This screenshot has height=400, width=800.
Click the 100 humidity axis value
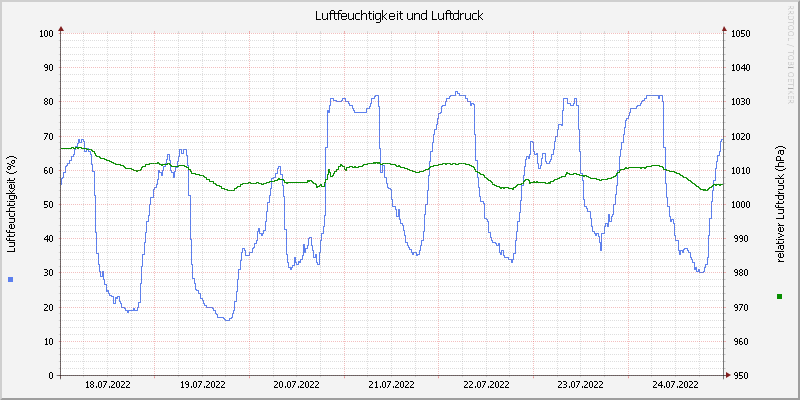(x=46, y=34)
